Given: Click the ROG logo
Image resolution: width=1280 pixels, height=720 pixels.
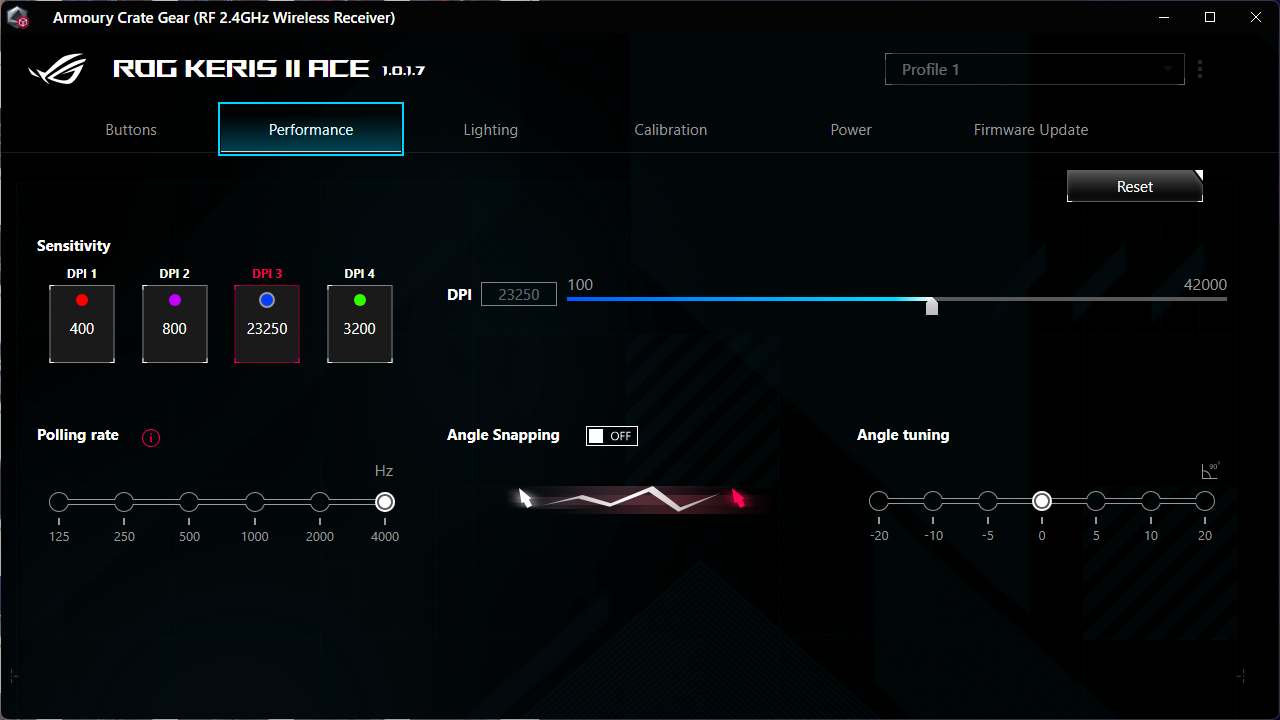Looking at the screenshot, I should tap(58, 69).
